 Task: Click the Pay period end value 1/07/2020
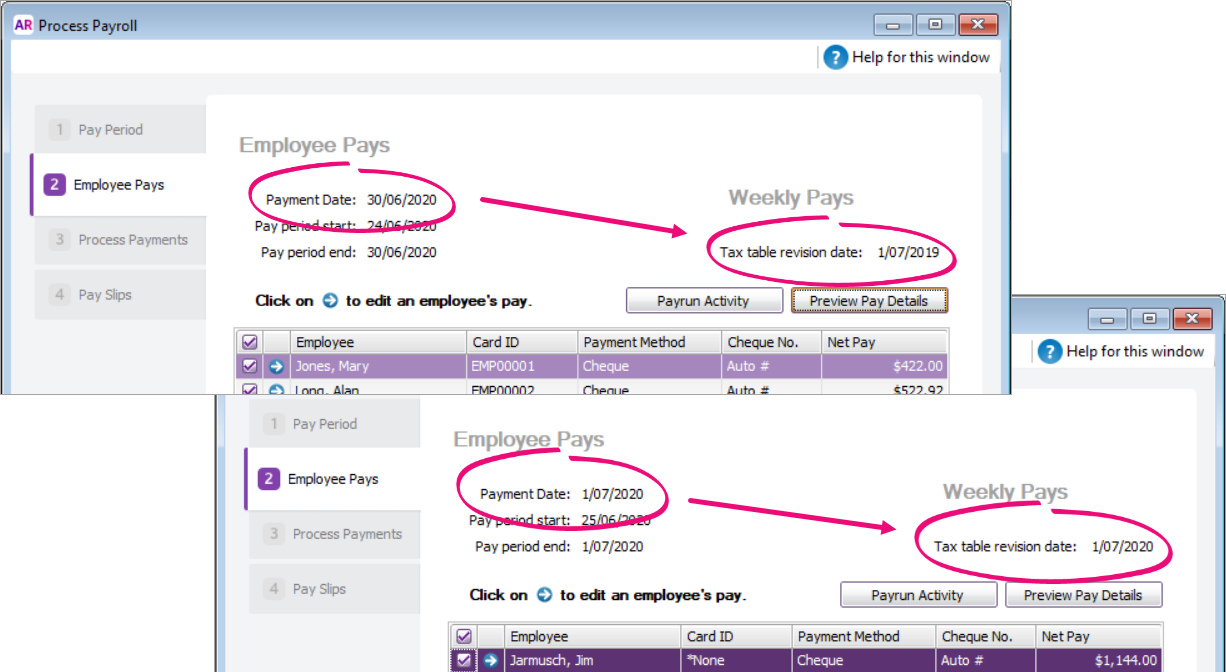pyautogui.click(x=612, y=547)
